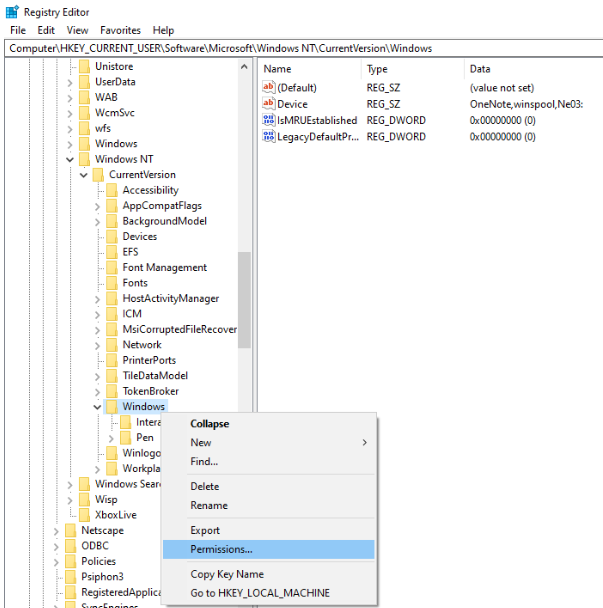The image size is (603, 608).
Task: Click the LegacyDefaultPr... DWORD value icon
Action: click(268, 136)
